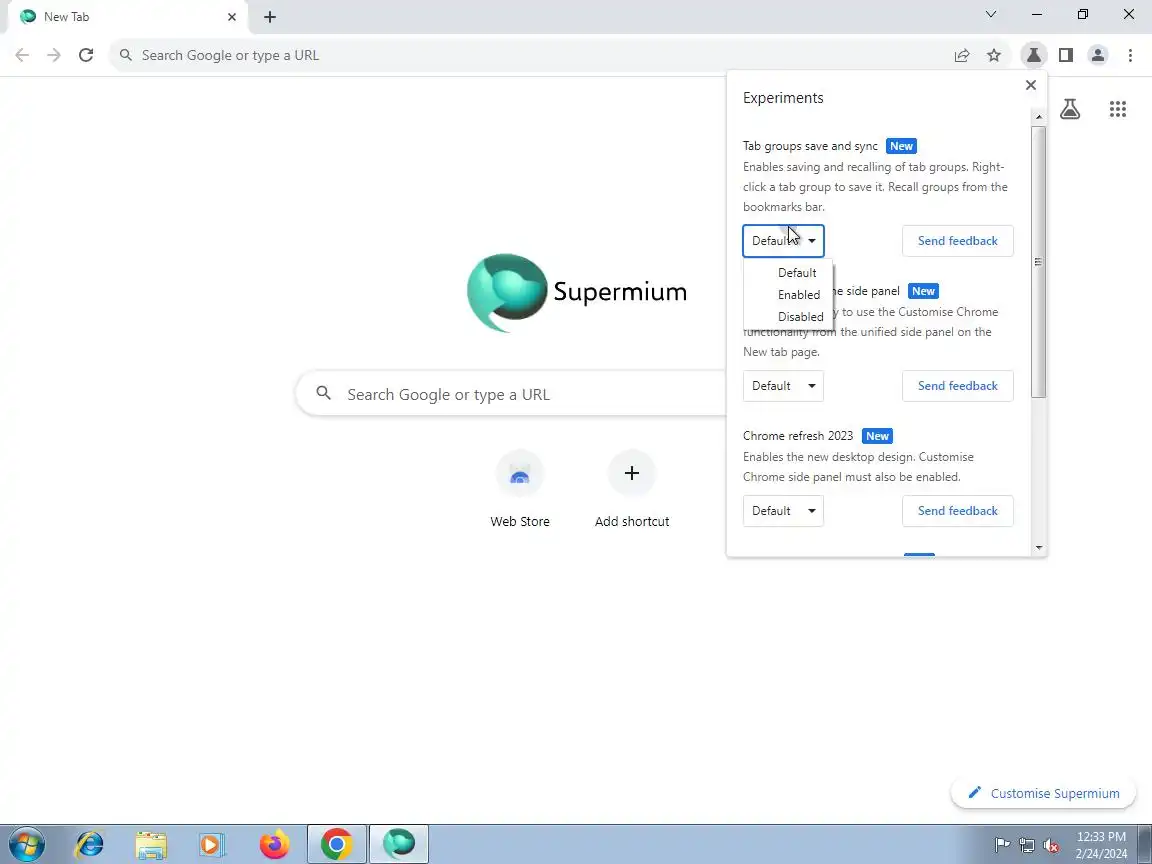Image resolution: width=1152 pixels, height=864 pixels.
Task: Click the profile avatar icon
Action: click(1098, 55)
